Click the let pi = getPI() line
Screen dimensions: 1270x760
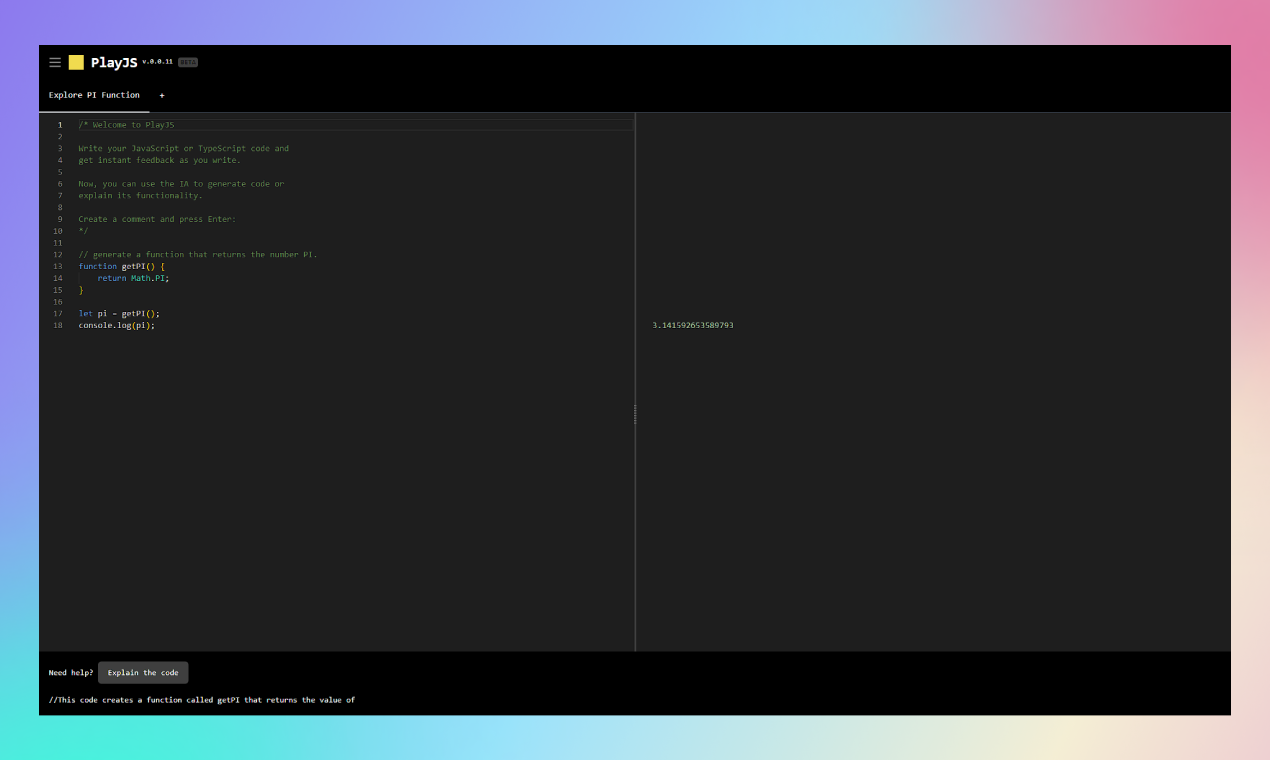[118, 313]
